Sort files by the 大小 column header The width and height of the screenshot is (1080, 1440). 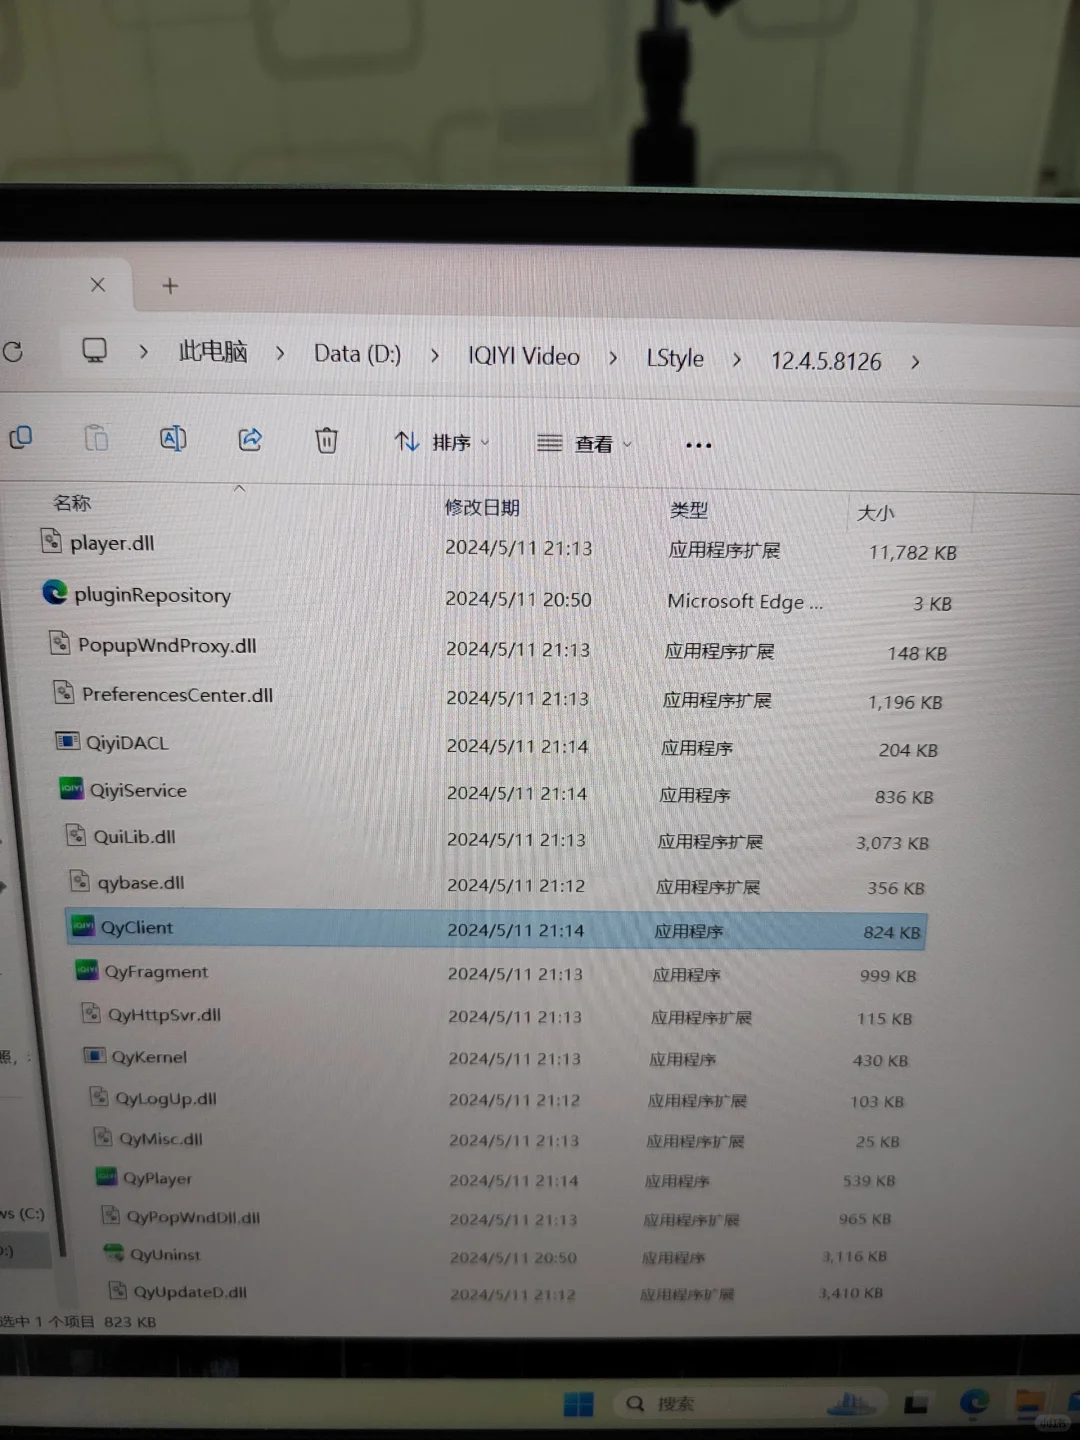point(876,512)
